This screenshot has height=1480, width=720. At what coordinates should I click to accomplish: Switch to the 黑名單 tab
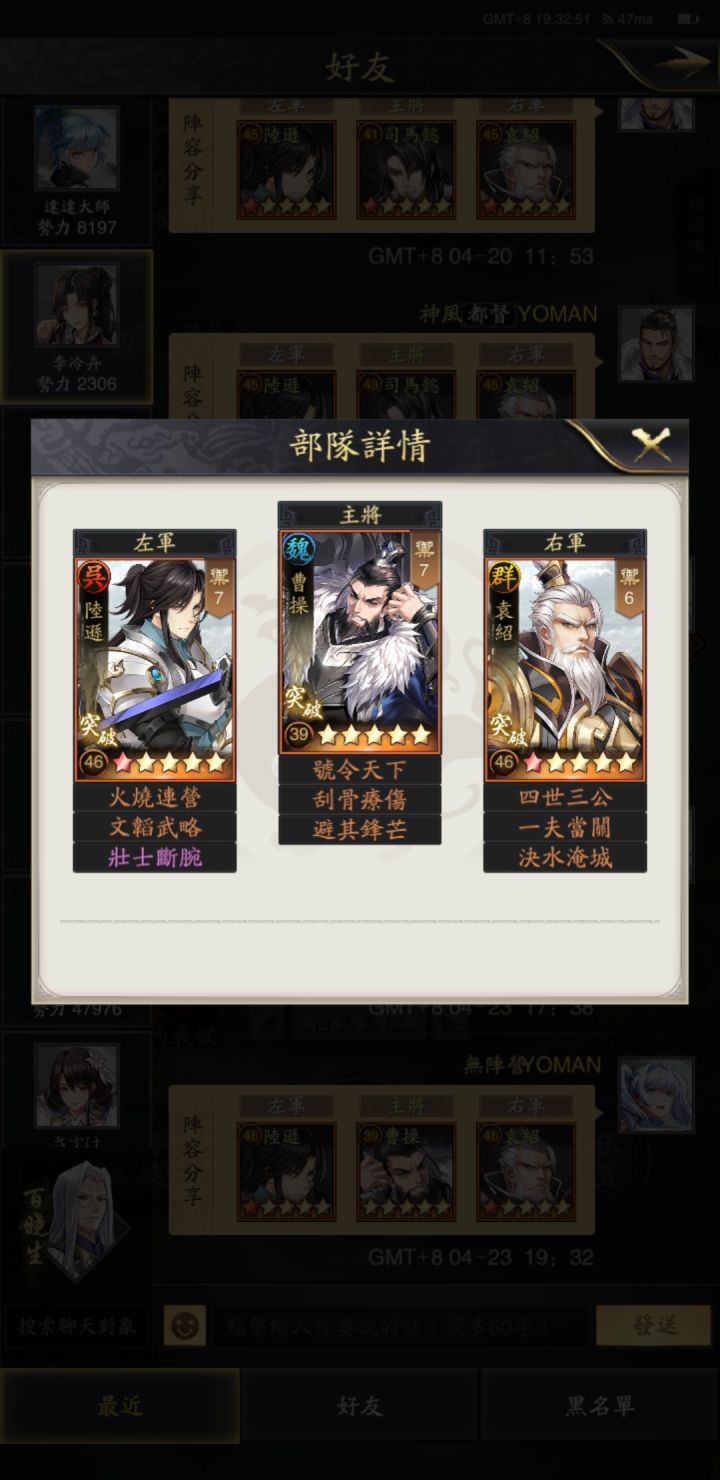click(600, 1406)
